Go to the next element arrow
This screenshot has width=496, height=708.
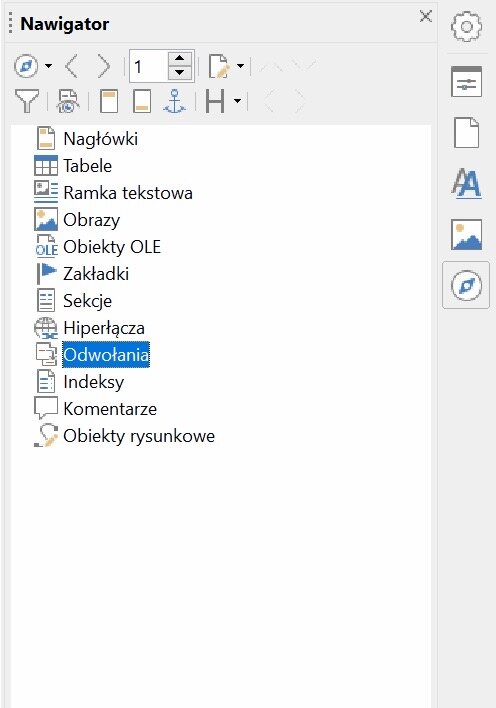pyautogui.click(x=104, y=67)
